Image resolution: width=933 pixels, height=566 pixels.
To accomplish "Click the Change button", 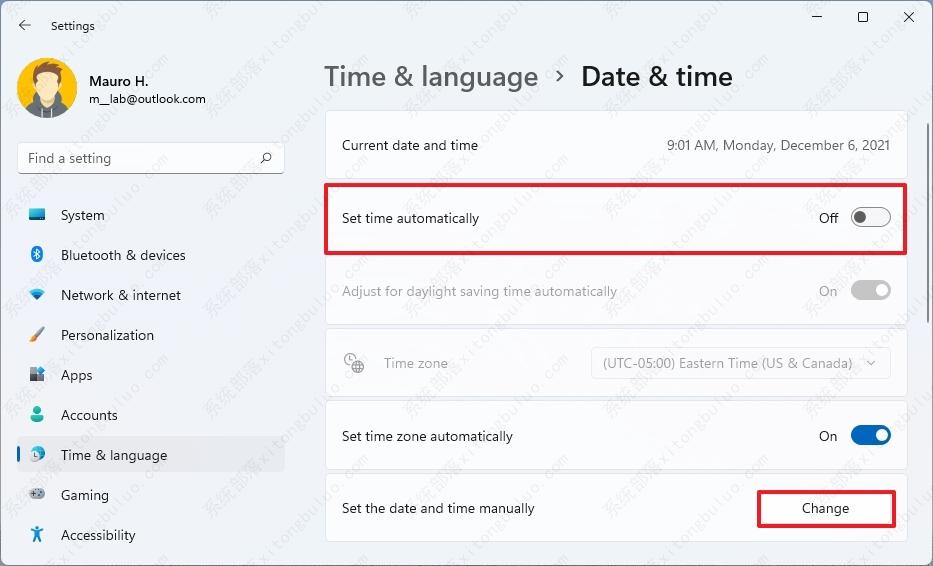I will coord(825,508).
